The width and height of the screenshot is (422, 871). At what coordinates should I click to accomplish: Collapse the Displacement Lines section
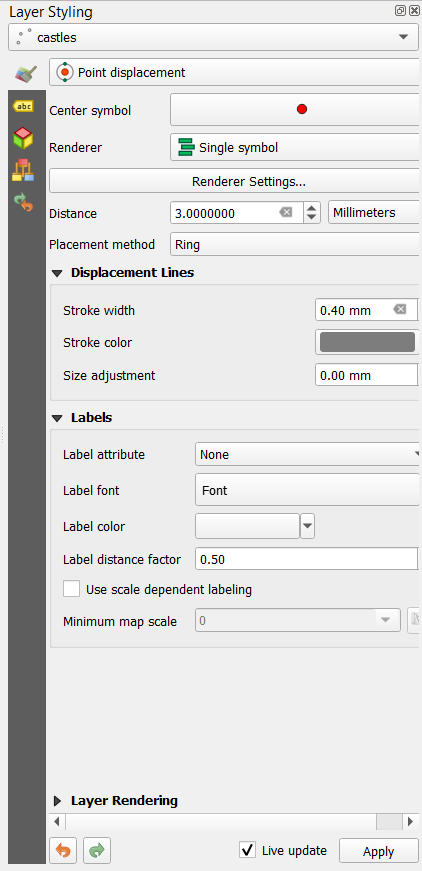pyautogui.click(x=57, y=273)
